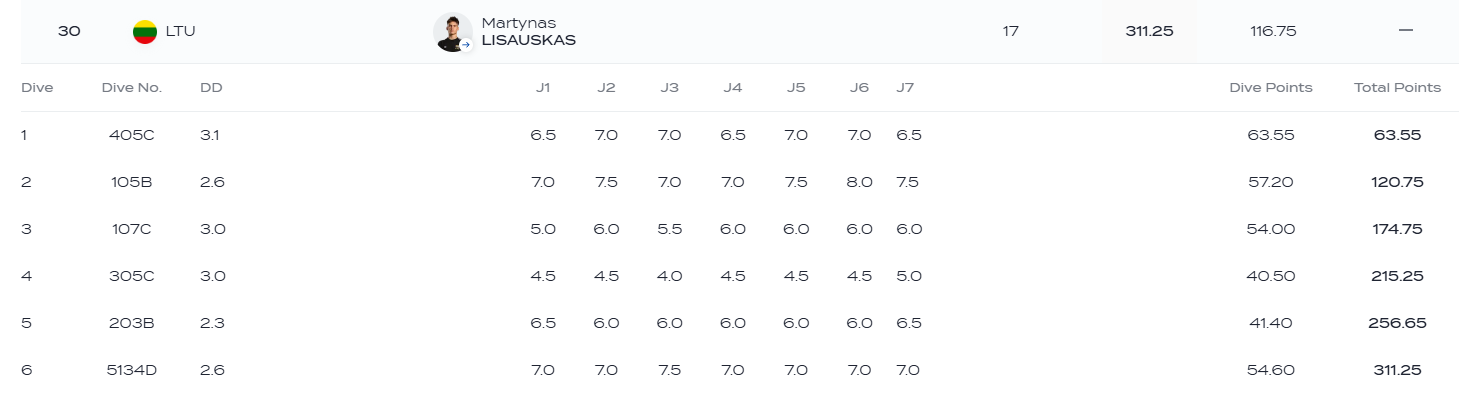Select dive number 5134D
This screenshot has width=1459, height=401.
click(x=132, y=370)
